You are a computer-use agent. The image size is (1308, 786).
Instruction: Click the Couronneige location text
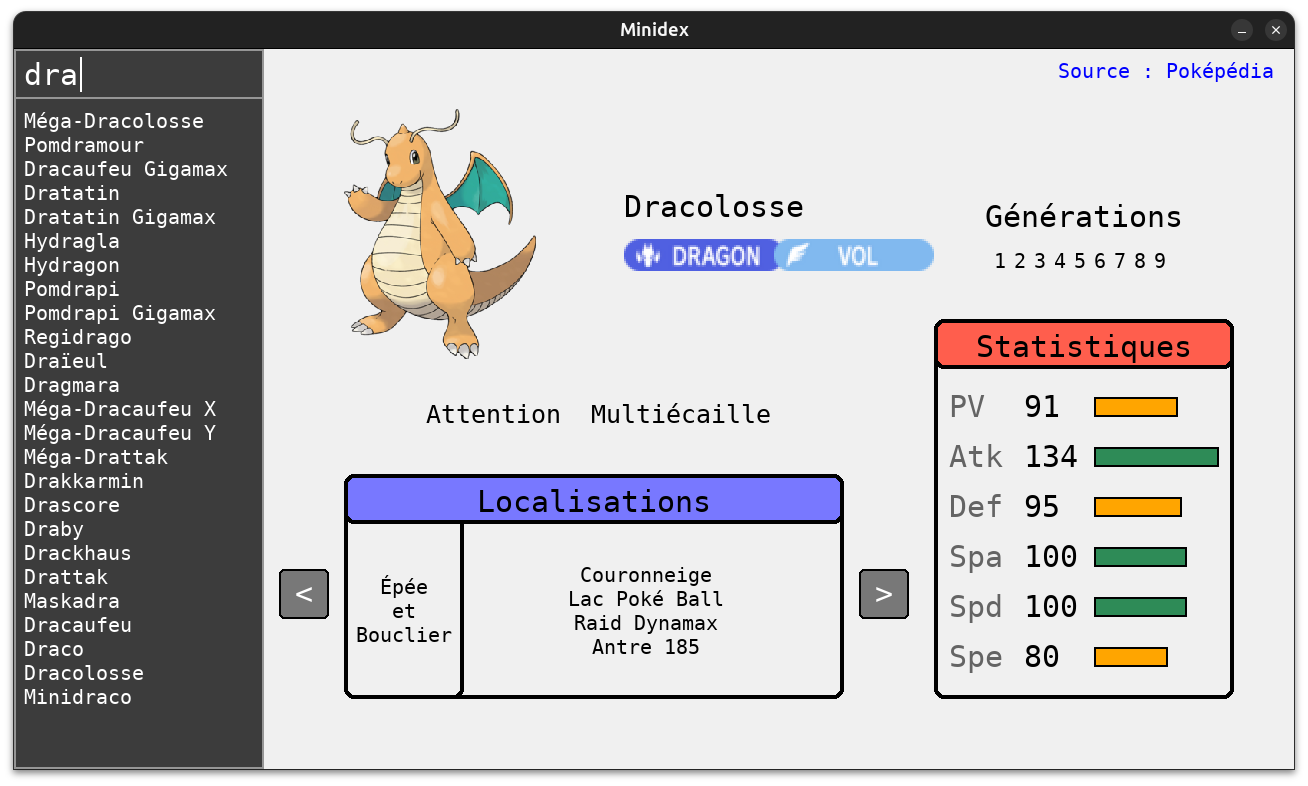[646, 575]
